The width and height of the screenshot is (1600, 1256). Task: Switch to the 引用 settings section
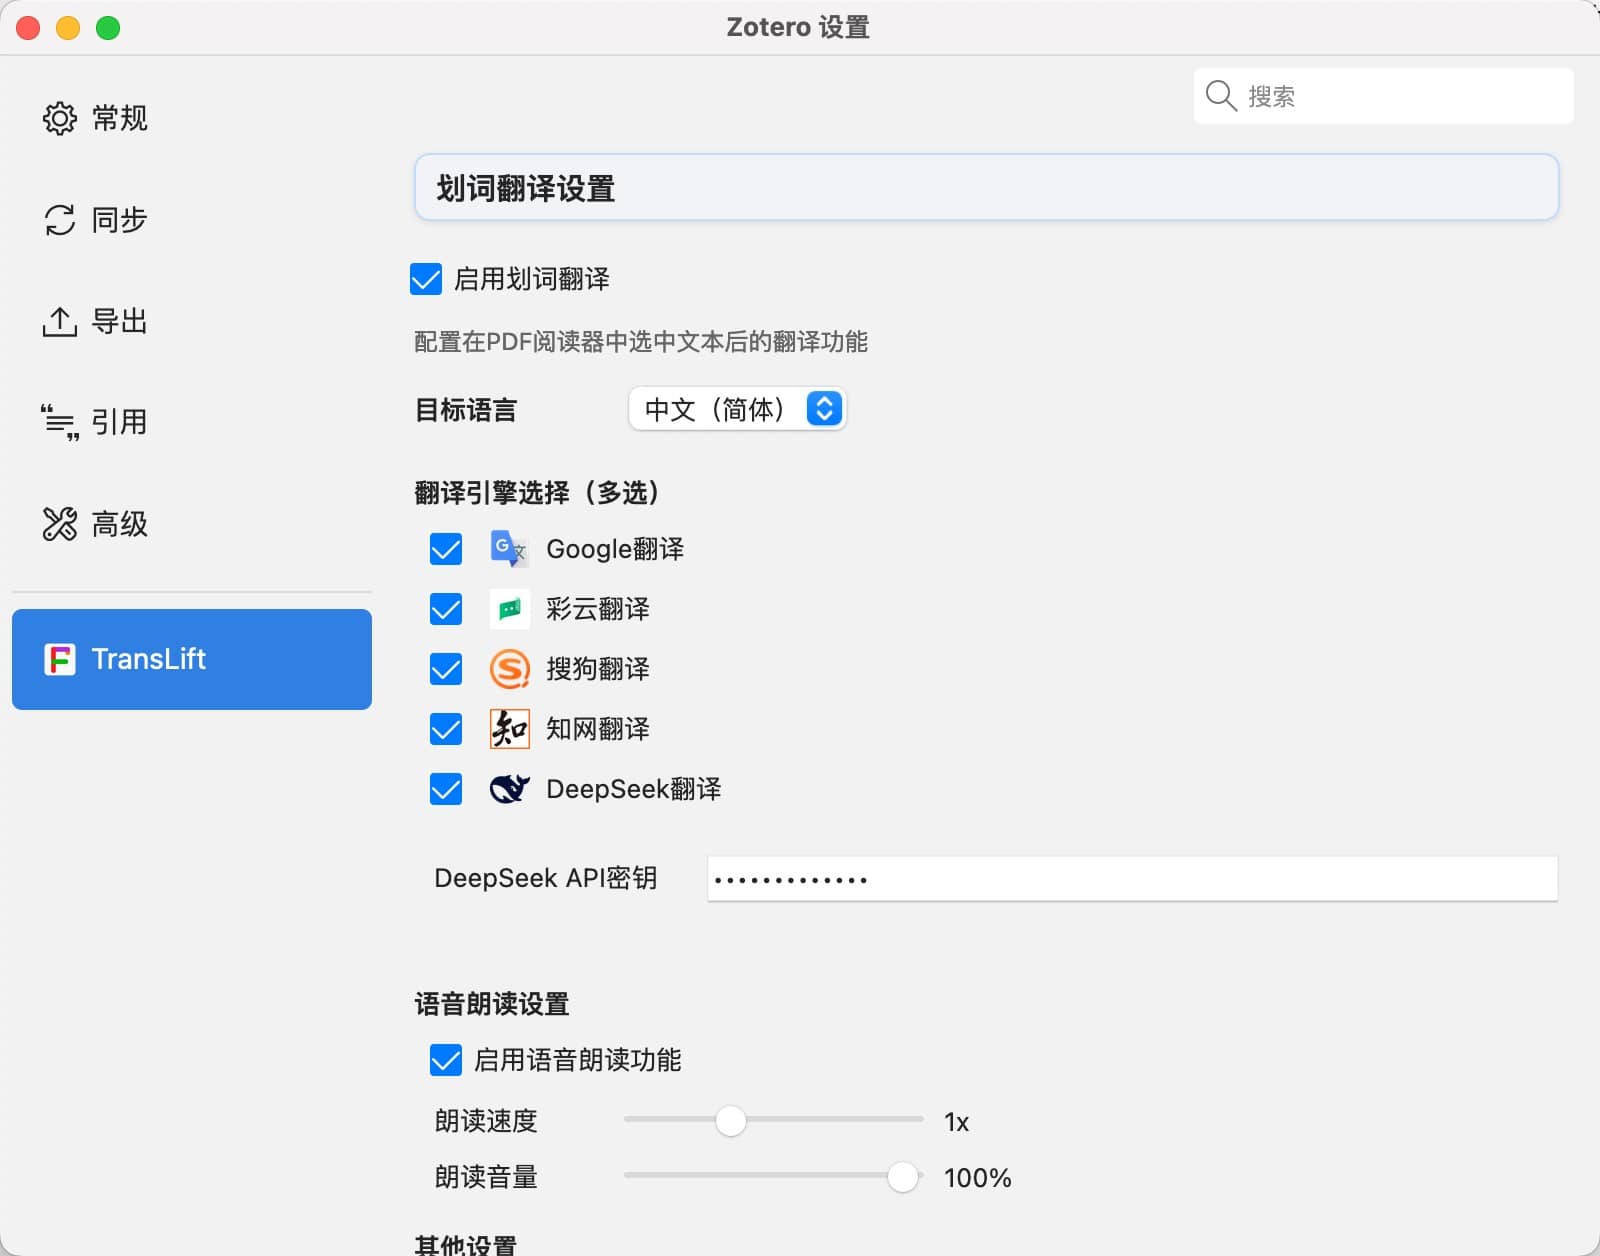click(x=60, y=421)
